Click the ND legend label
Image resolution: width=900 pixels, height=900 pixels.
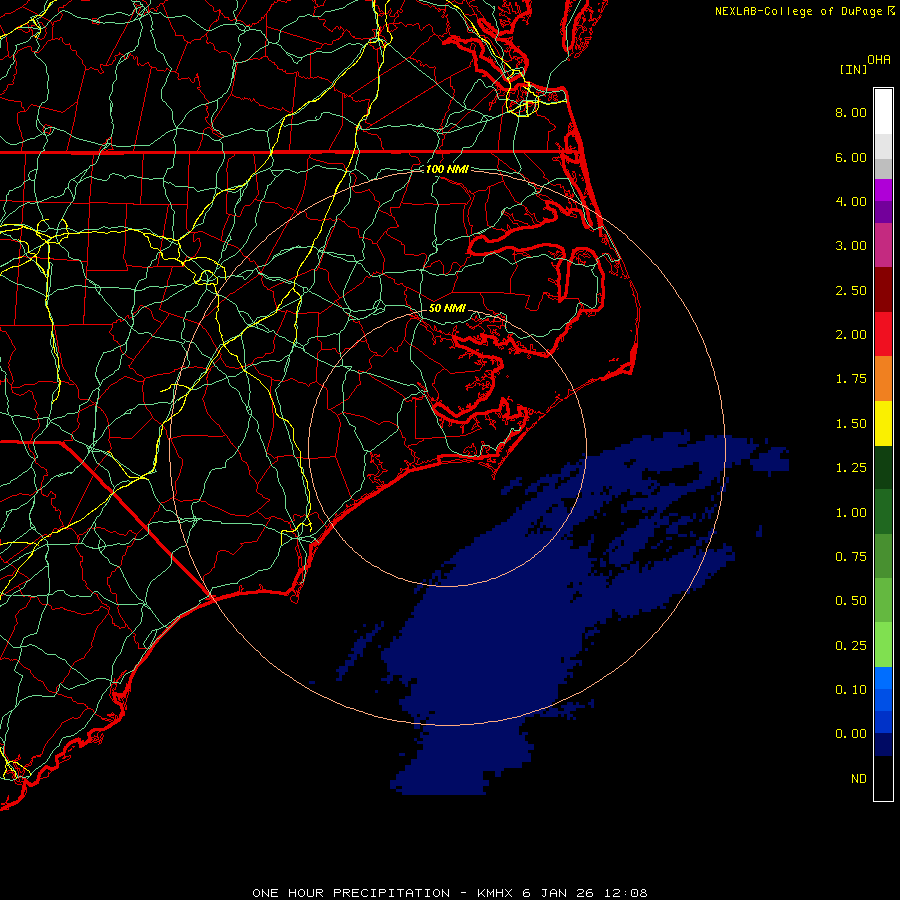pyautogui.click(x=859, y=779)
